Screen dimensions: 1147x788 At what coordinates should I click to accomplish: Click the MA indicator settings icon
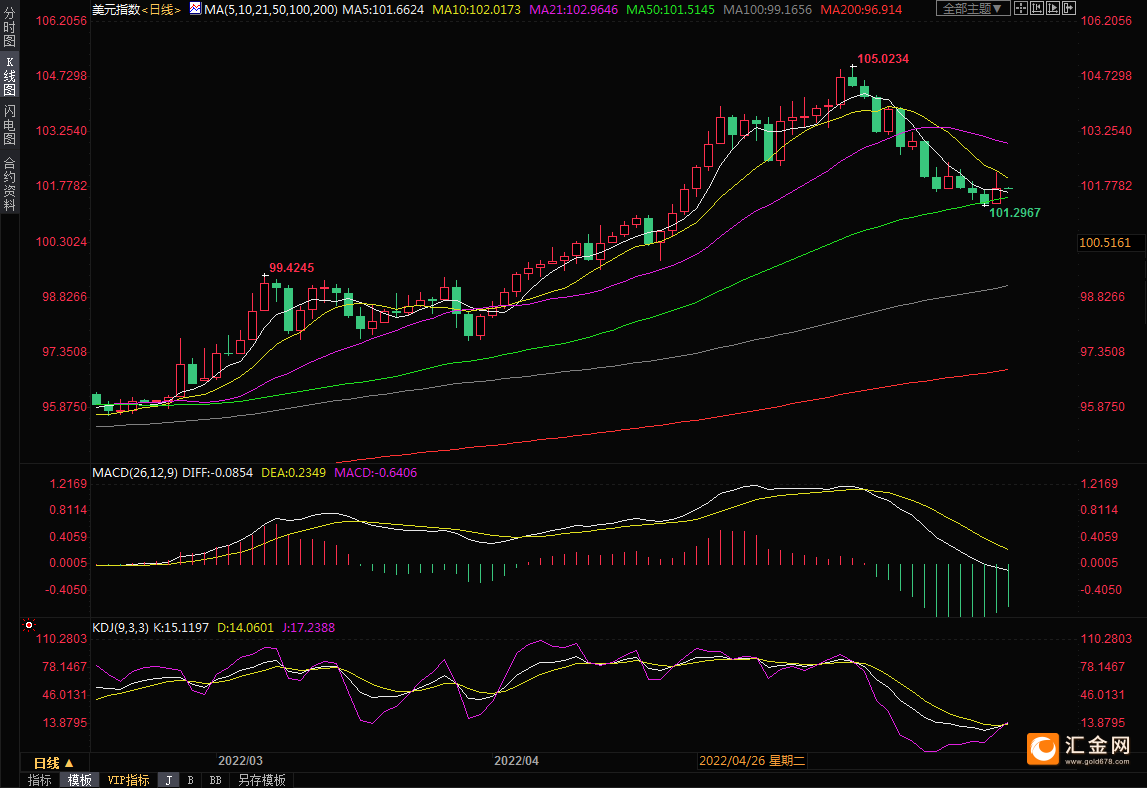tap(195, 9)
